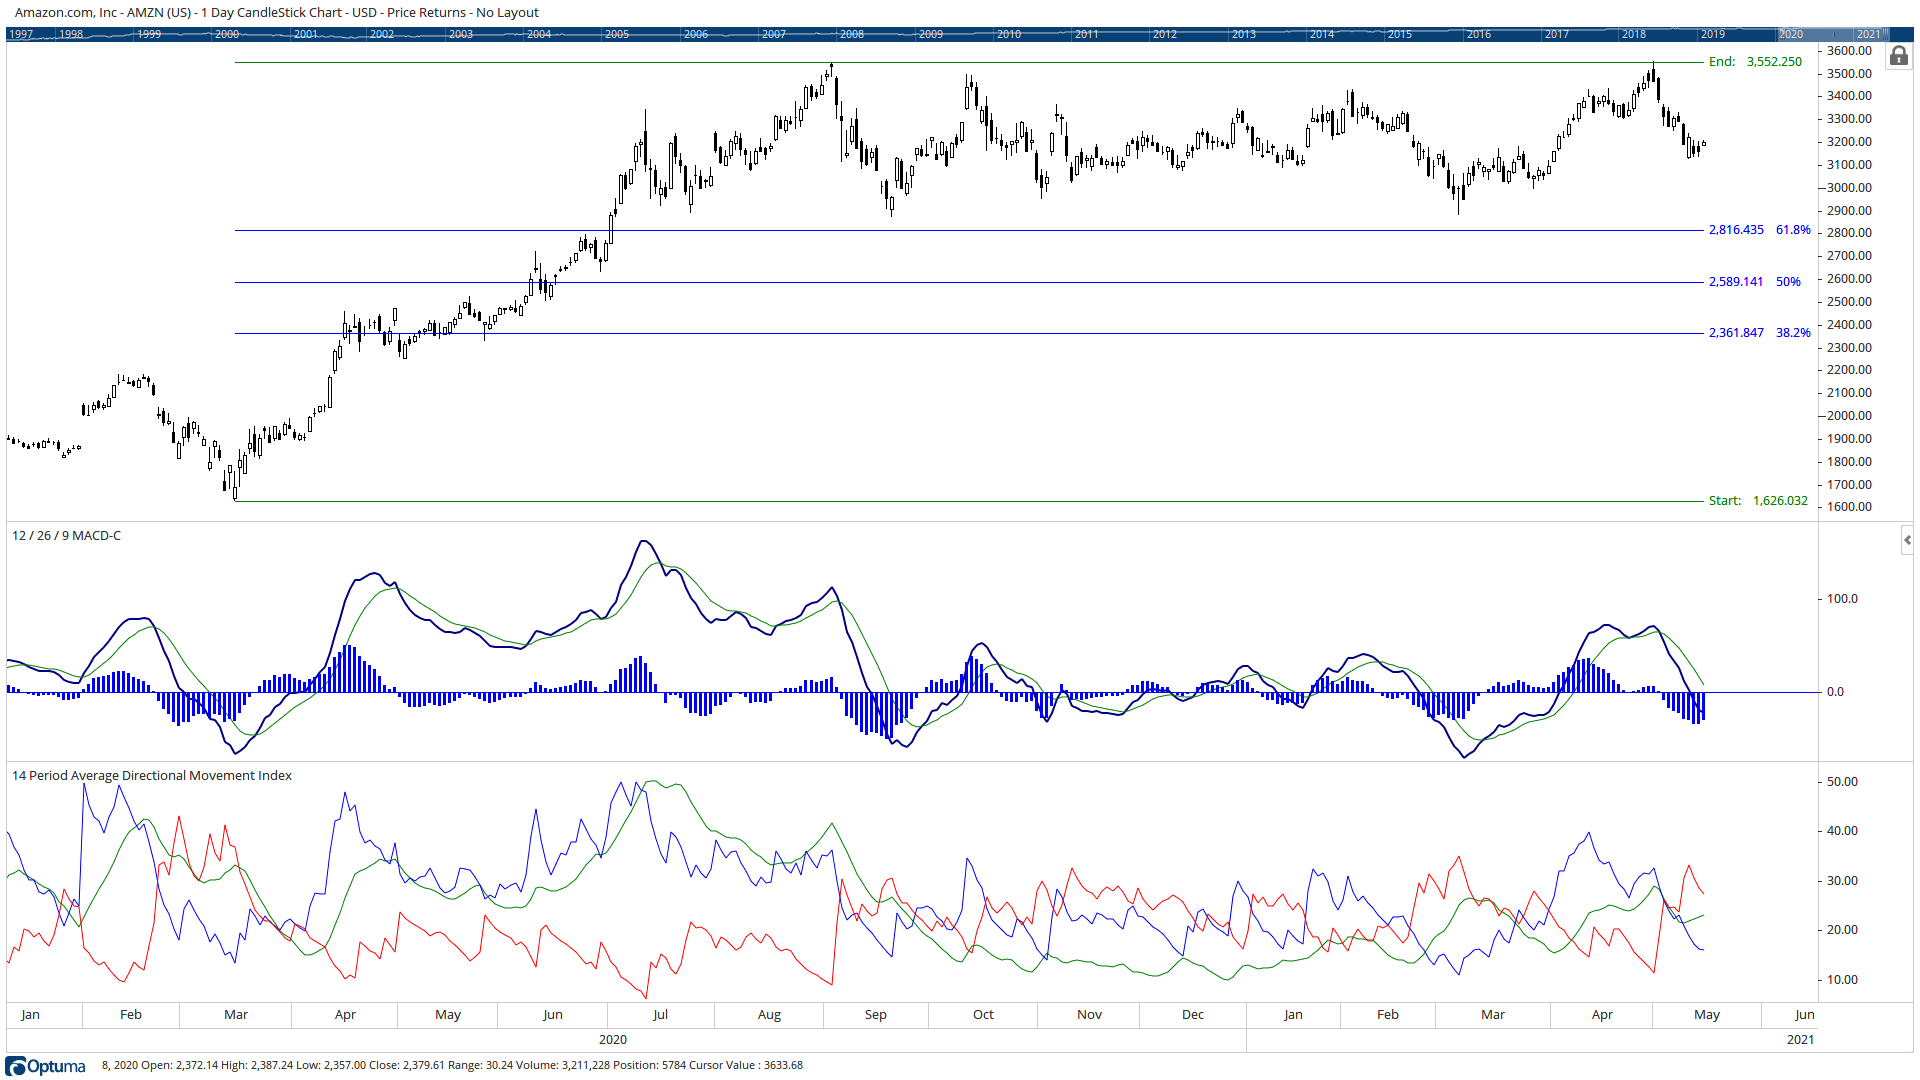1920x1080 pixels.
Task: Click the 3000.00 level on price scale
Action: click(1849, 188)
